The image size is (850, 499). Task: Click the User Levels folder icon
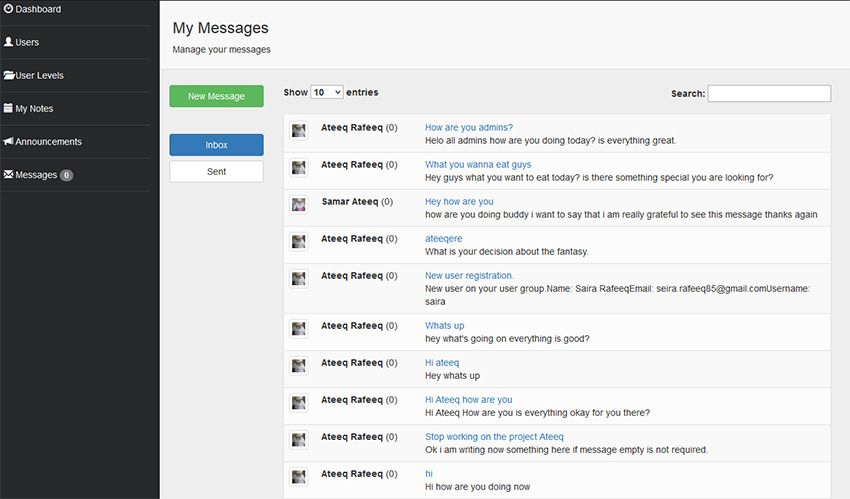[x=9, y=75]
